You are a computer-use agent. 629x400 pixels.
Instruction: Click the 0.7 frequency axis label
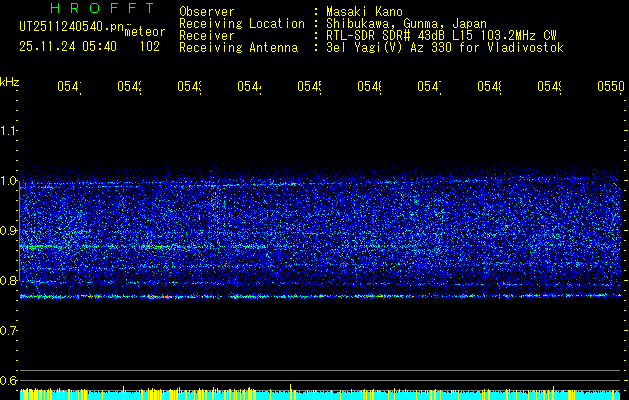click(8, 331)
